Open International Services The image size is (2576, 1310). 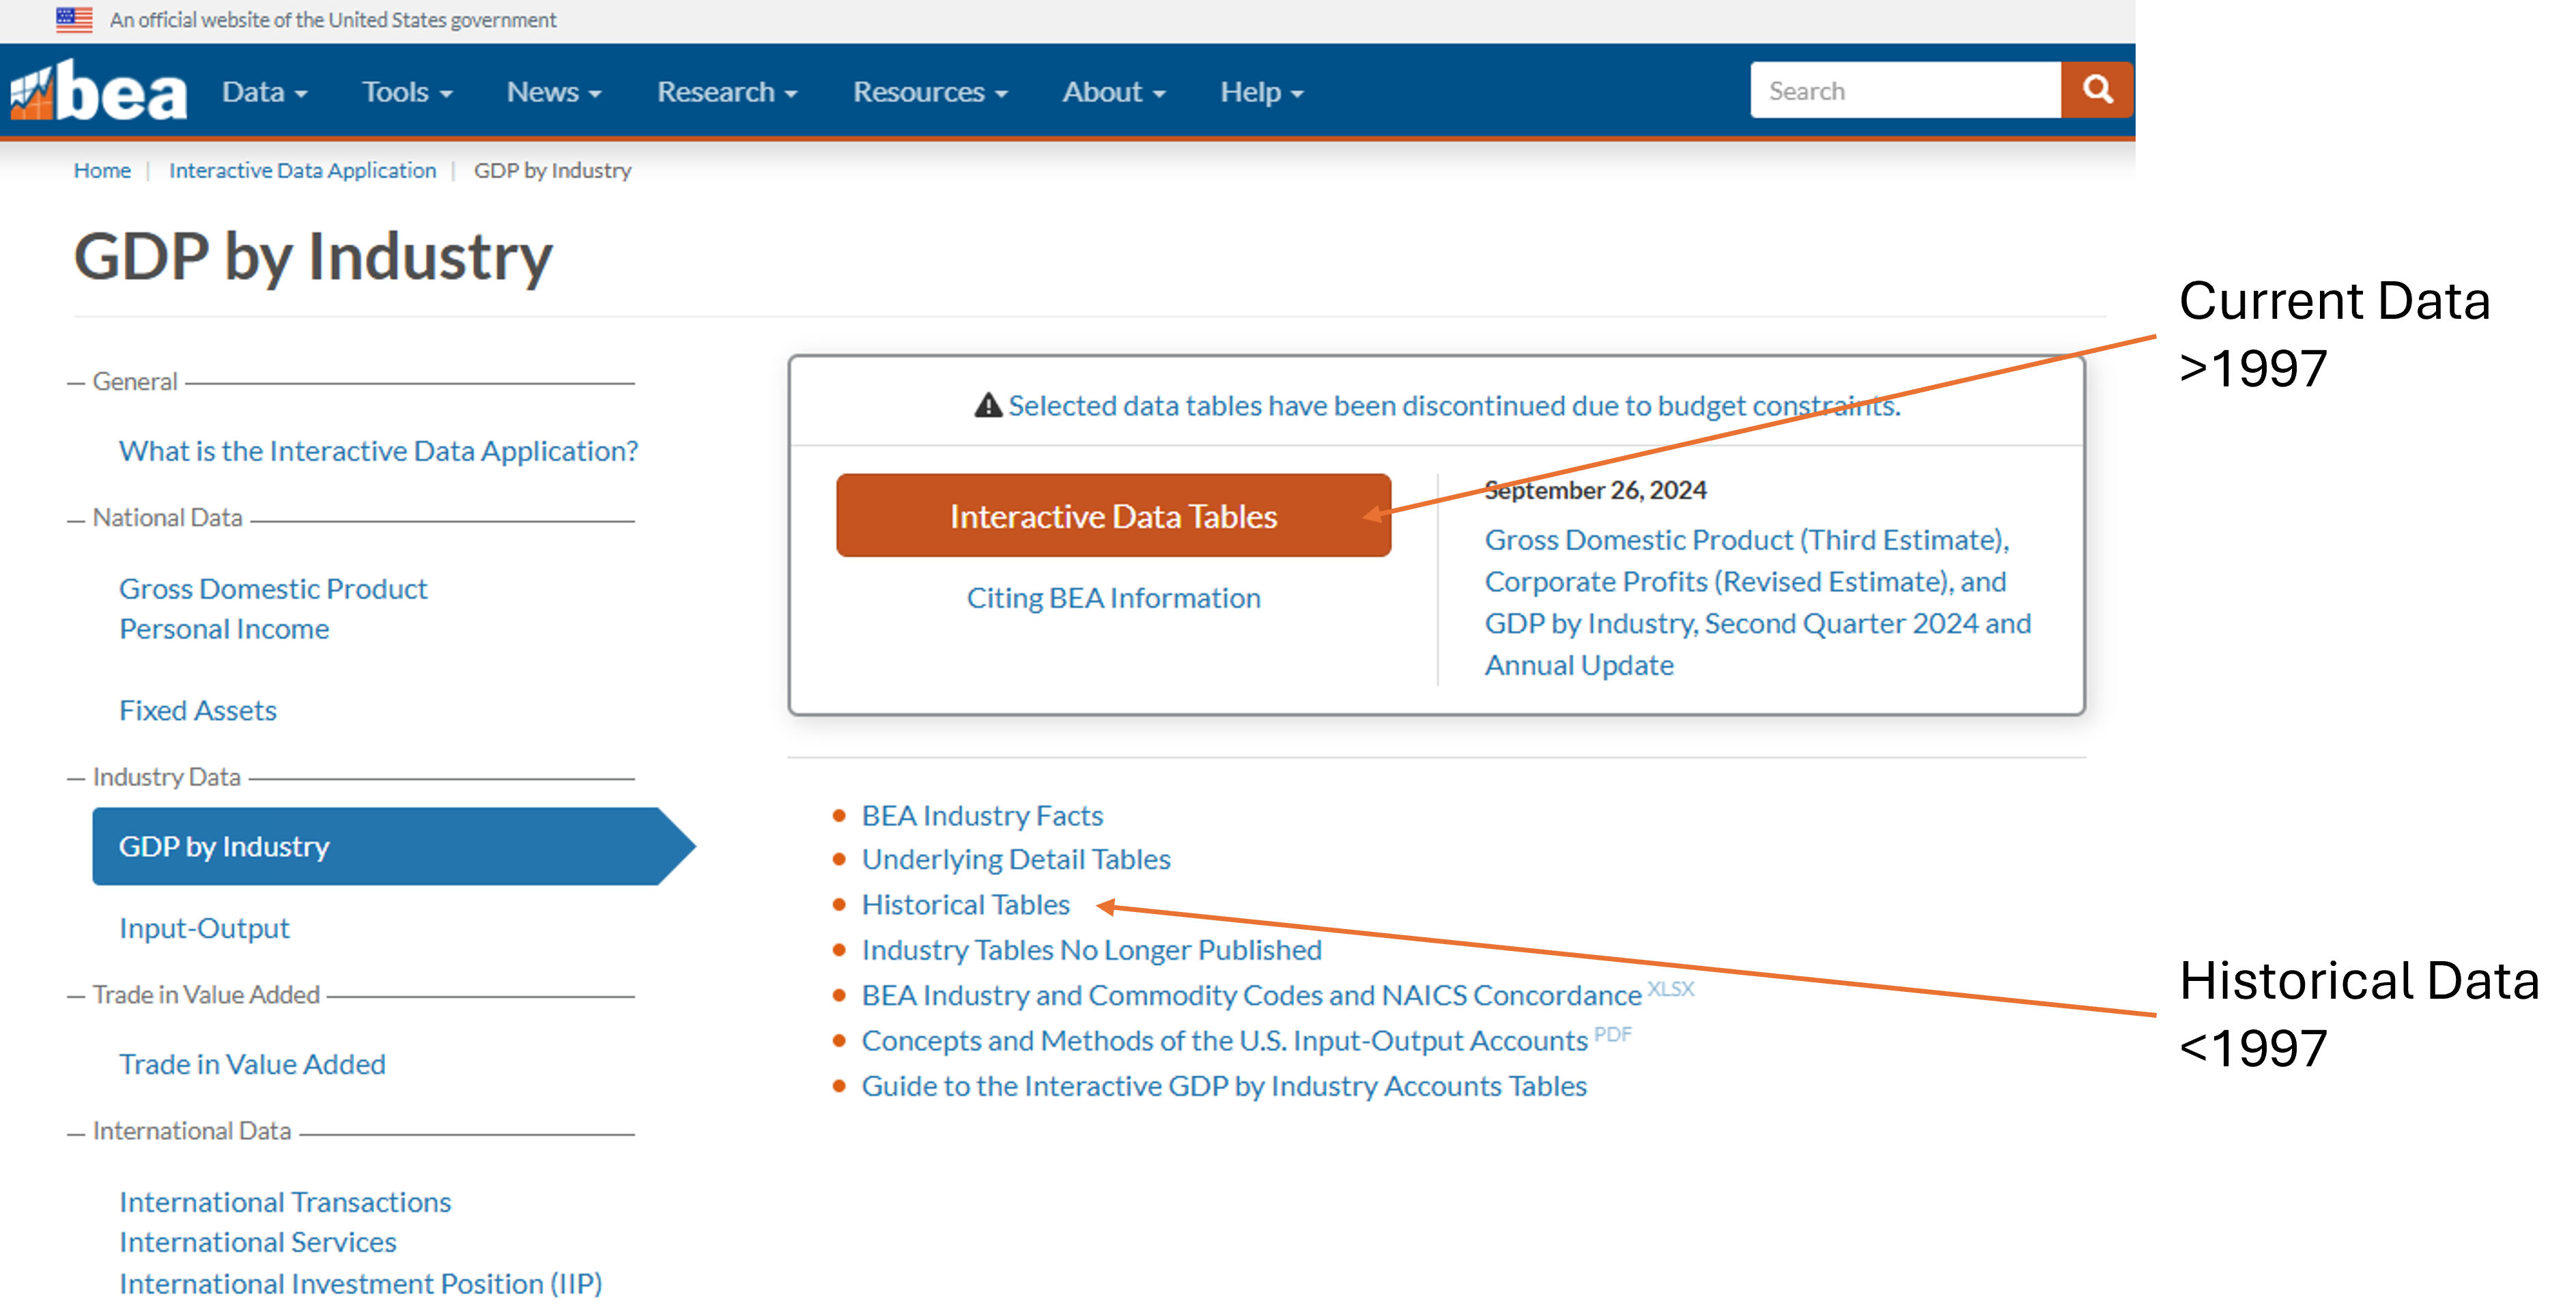tap(258, 1242)
